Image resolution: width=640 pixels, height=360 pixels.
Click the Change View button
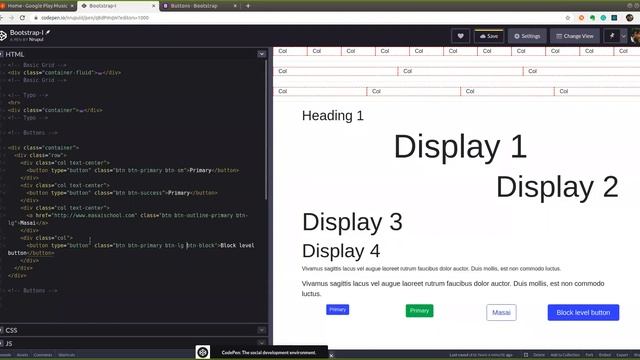(x=575, y=36)
